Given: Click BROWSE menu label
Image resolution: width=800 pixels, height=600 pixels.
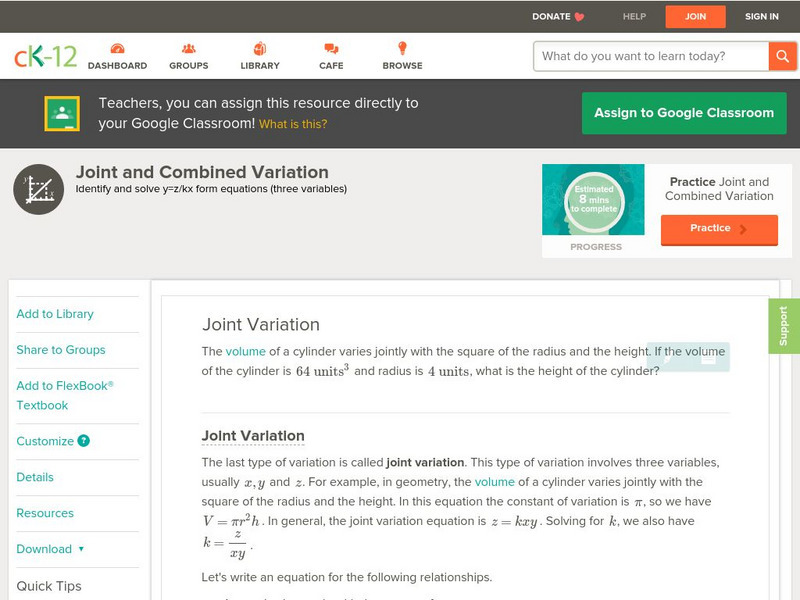Looking at the screenshot, I should click(x=402, y=66).
